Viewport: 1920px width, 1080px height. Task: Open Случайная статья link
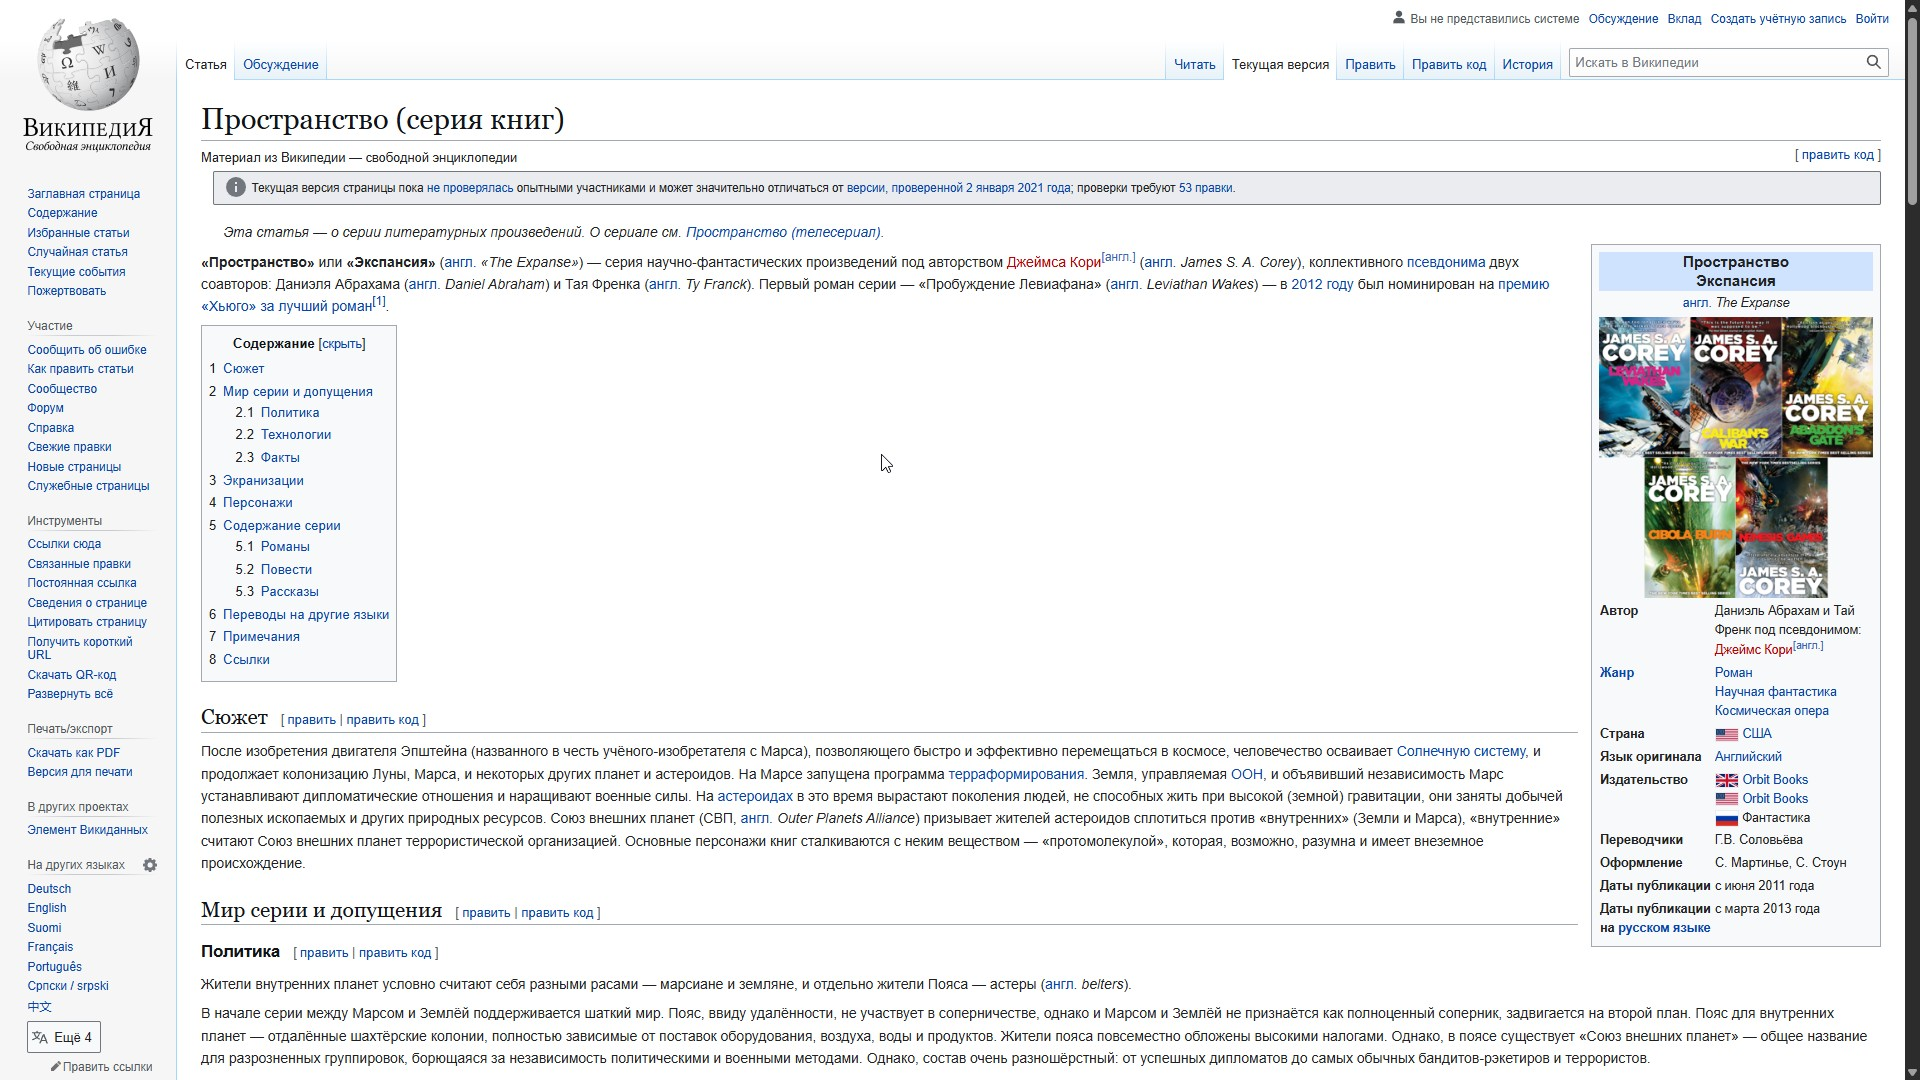[77, 252]
